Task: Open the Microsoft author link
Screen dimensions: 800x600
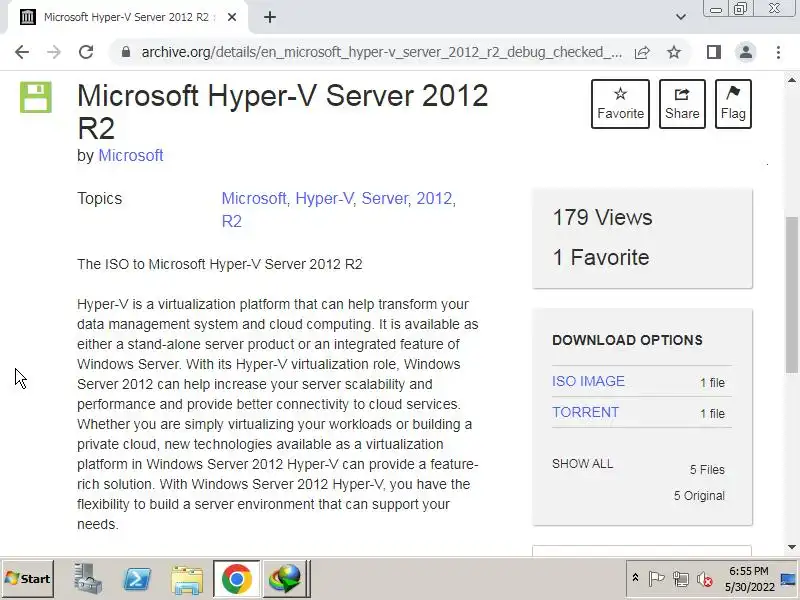Action: pyautogui.click(x=131, y=156)
